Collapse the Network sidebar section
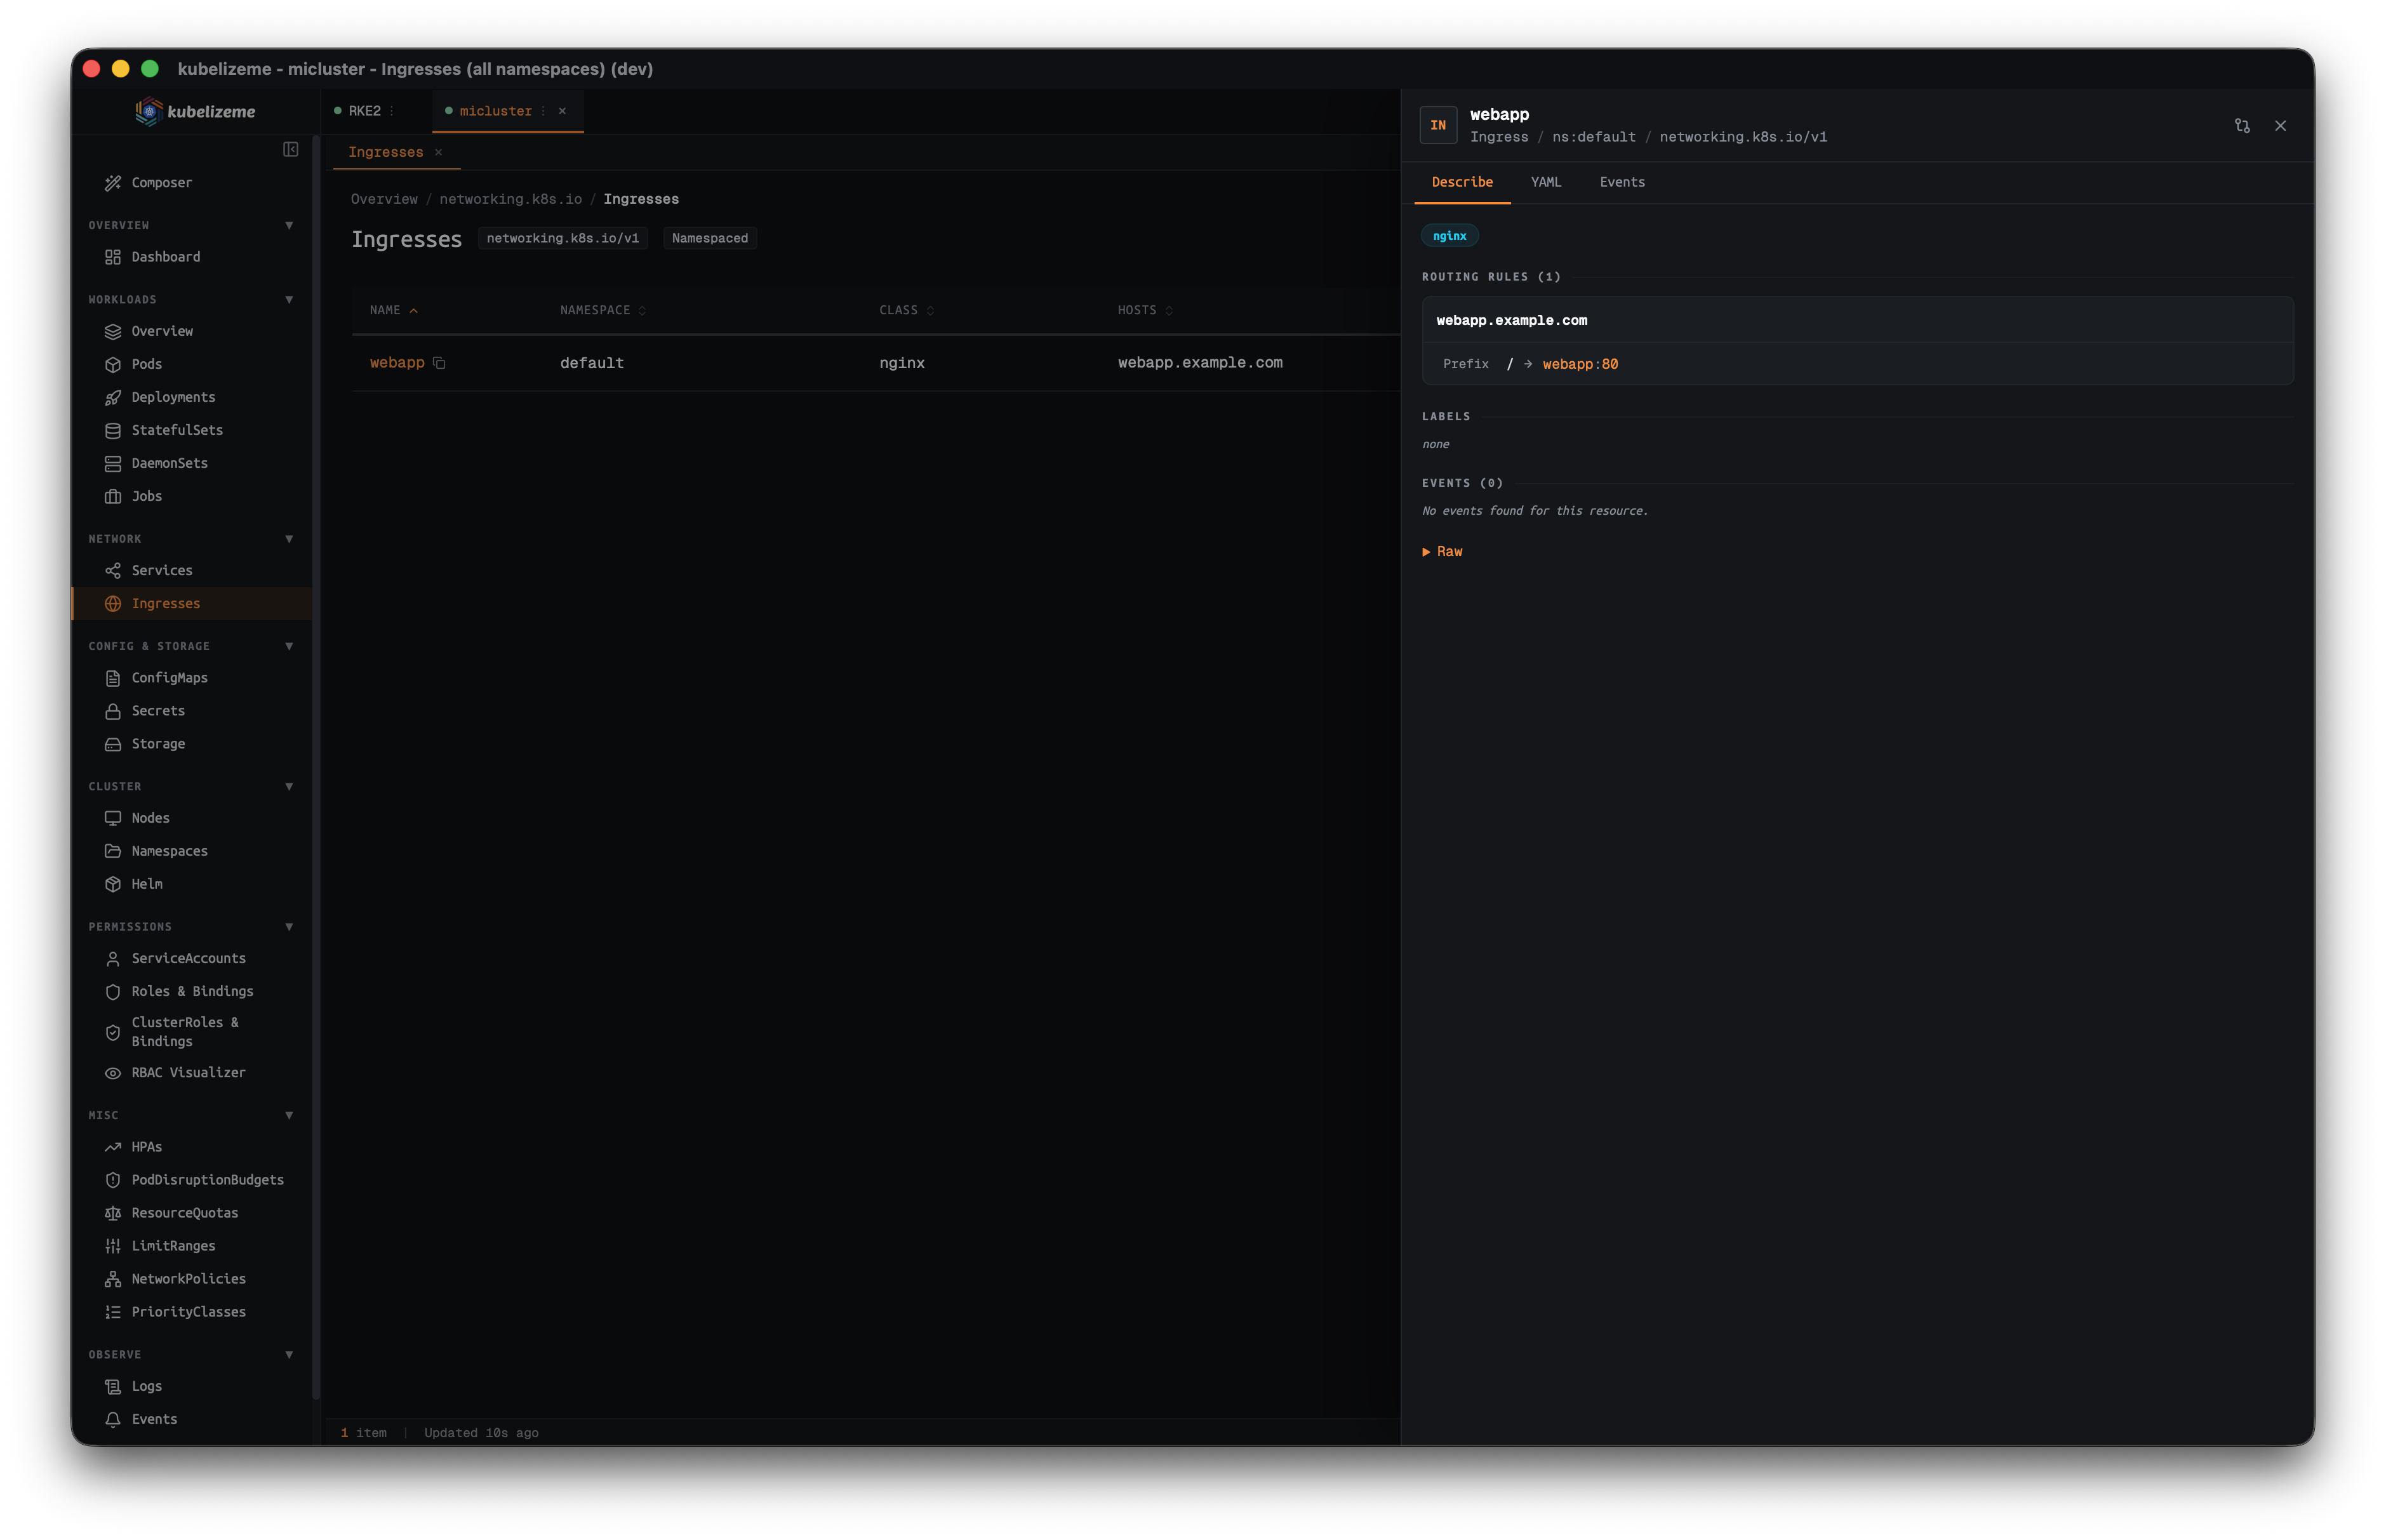 [289, 539]
